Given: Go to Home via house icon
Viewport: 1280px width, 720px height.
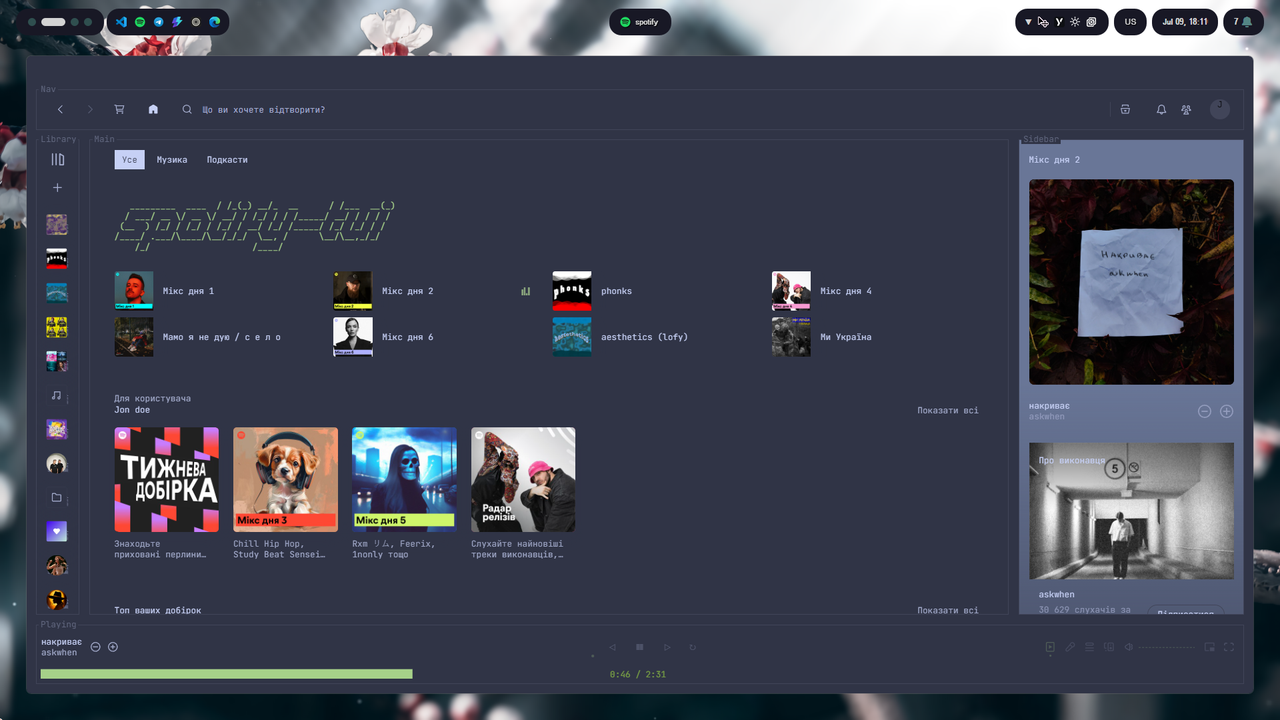Looking at the screenshot, I should (153, 110).
